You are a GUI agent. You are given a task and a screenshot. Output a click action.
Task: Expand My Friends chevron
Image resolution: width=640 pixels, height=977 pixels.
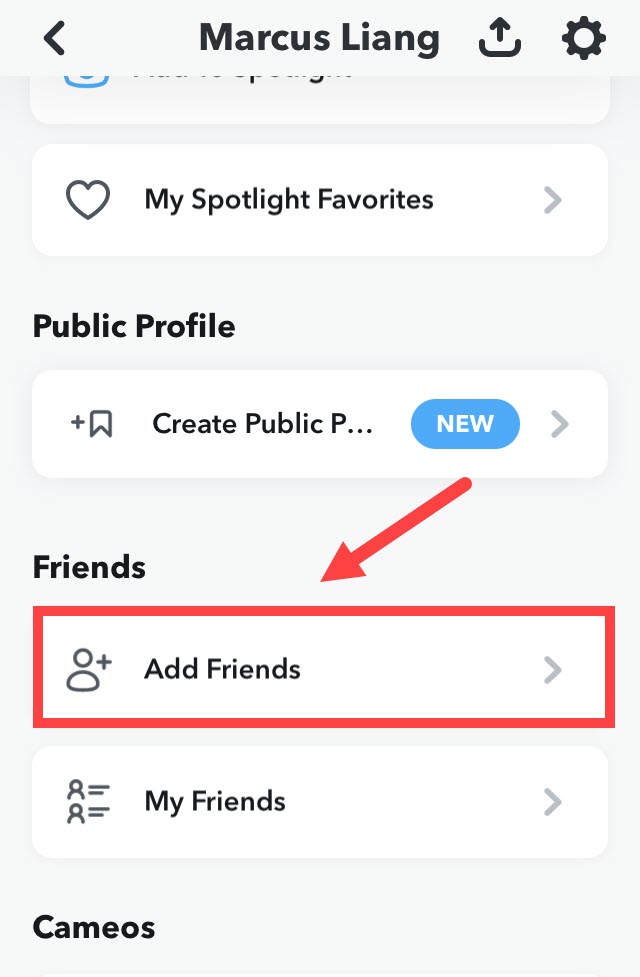pos(553,802)
